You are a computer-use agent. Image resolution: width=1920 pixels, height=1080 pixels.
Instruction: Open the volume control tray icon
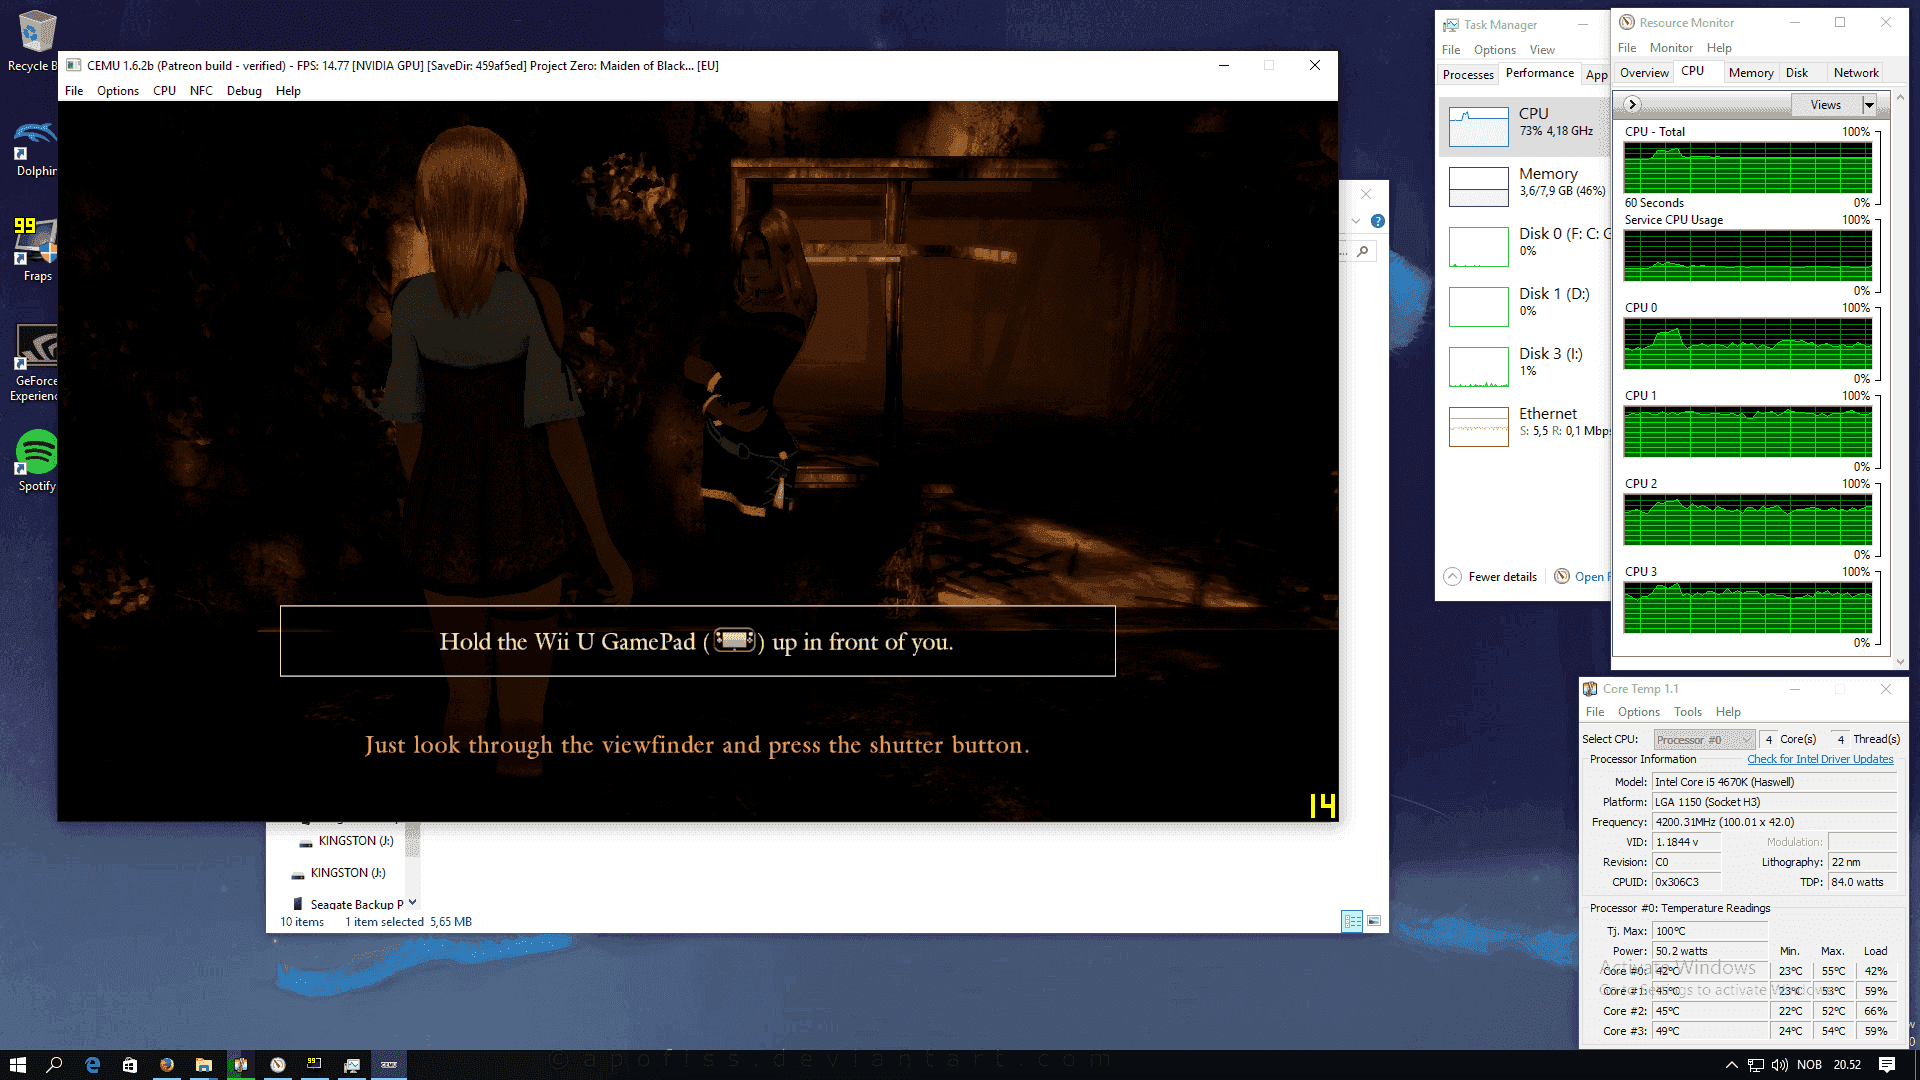pos(1780,1065)
